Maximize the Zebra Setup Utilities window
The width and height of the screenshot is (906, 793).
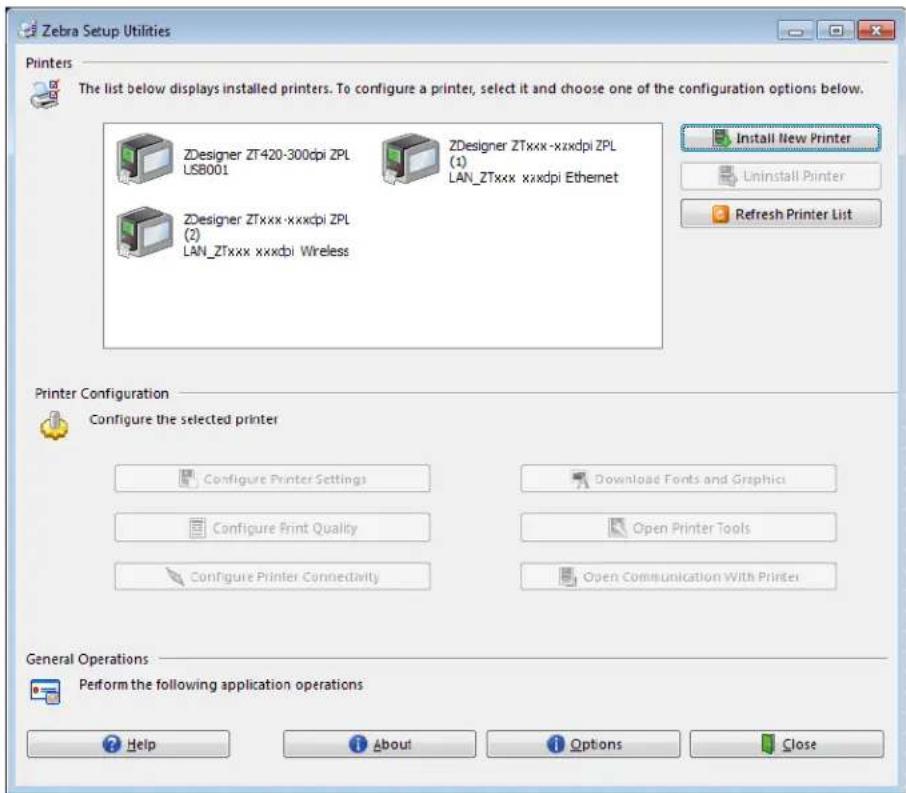[836, 31]
